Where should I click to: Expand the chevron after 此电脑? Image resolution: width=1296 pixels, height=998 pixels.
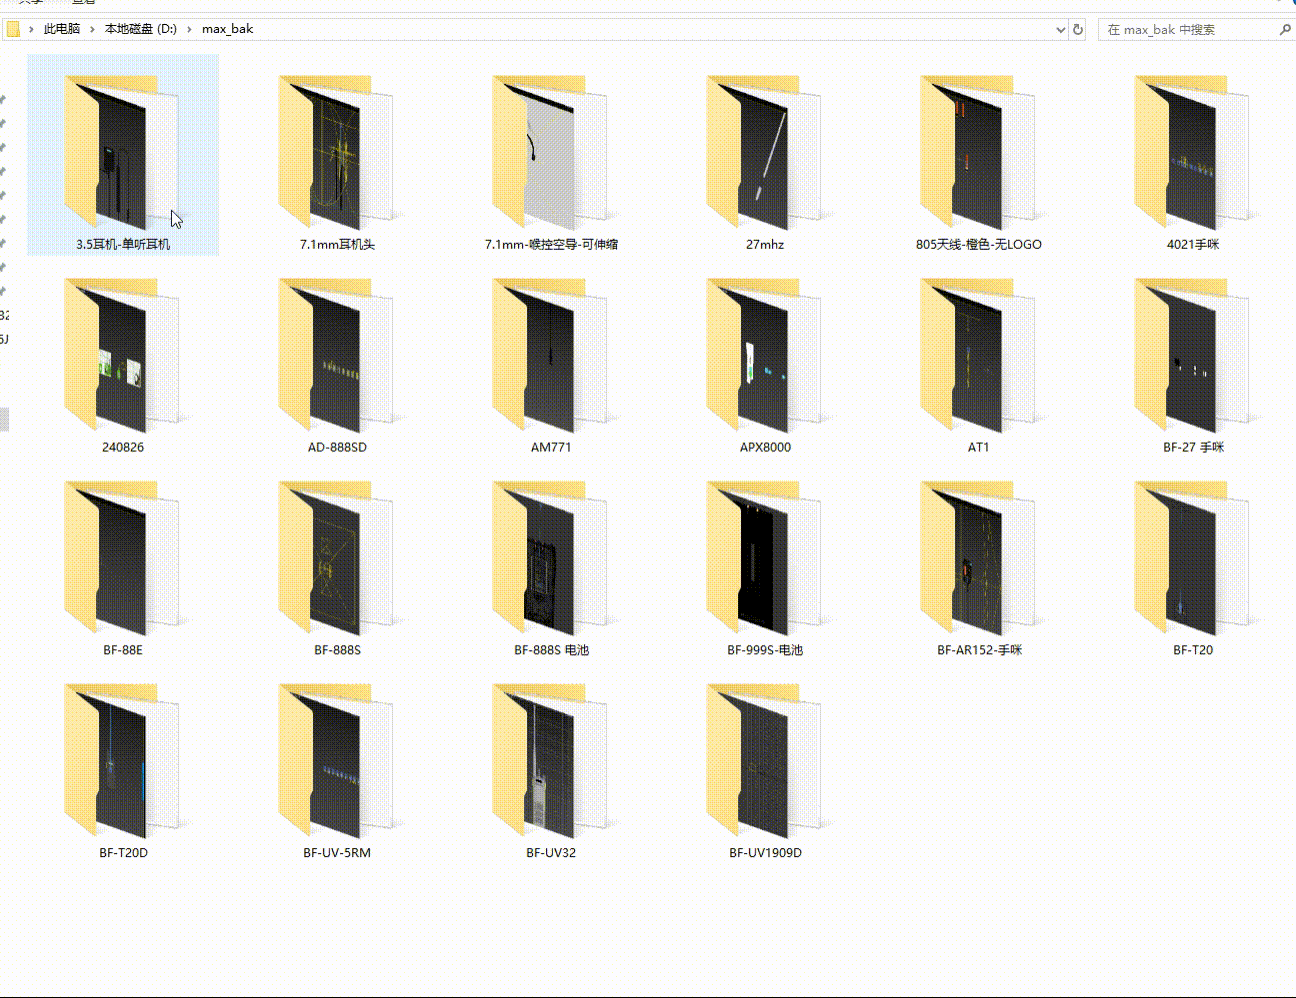coord(92,29)
